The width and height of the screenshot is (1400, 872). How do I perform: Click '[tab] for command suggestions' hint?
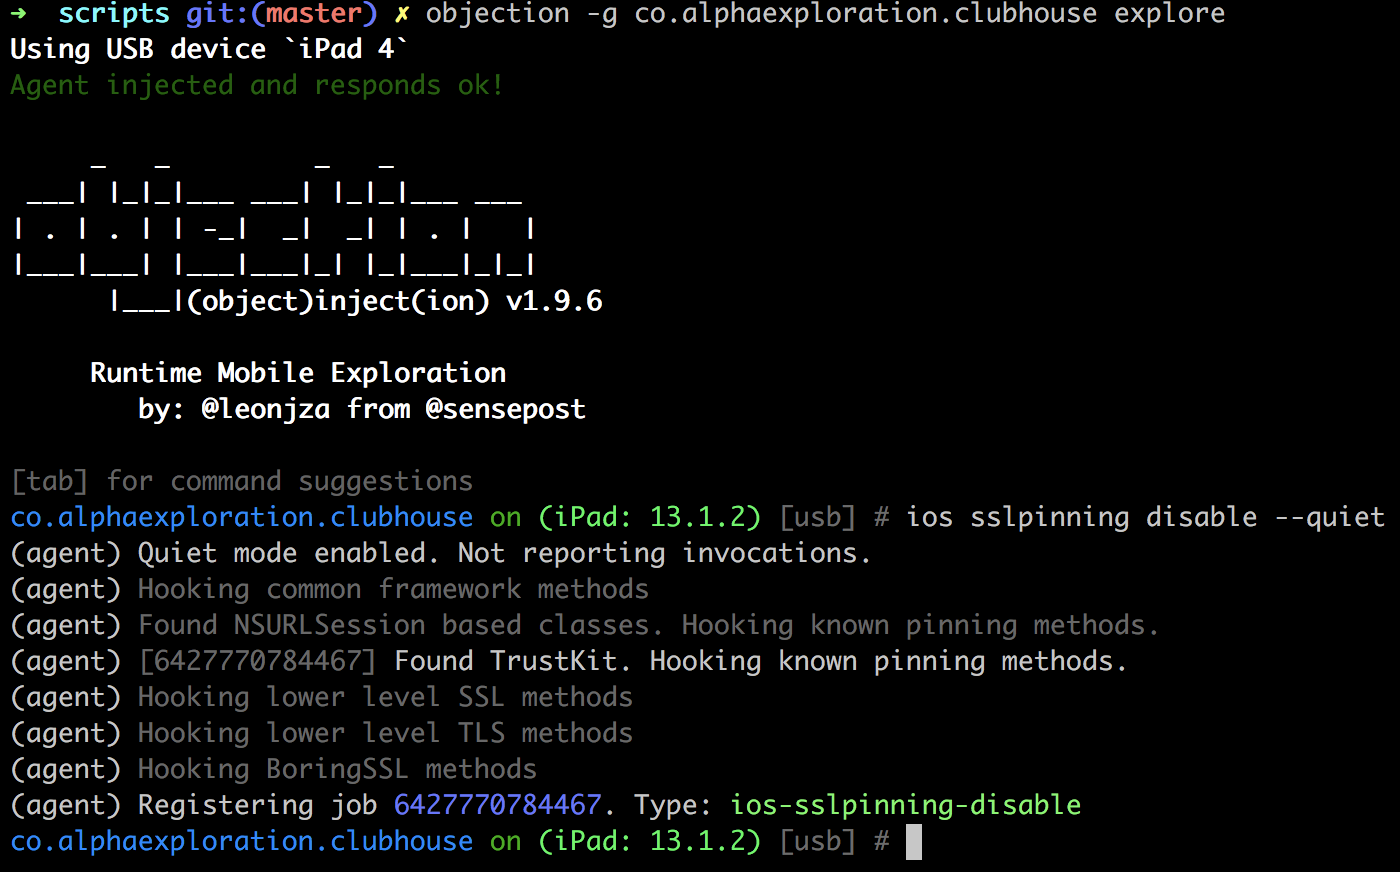tap(242, 481)
